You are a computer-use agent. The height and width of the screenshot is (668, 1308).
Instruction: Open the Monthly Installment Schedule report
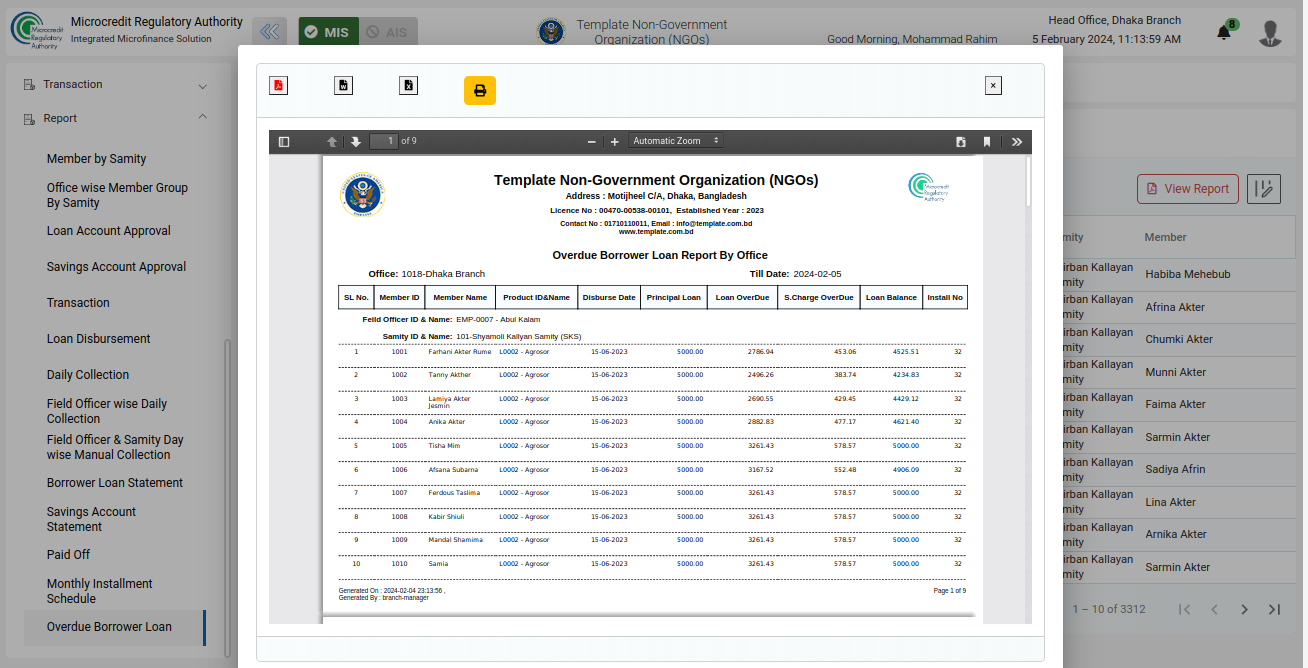[100, 591]
